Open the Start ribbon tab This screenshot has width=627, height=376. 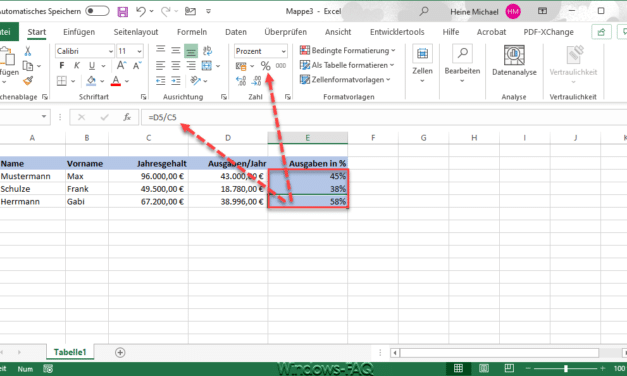(x=37, y=32)
